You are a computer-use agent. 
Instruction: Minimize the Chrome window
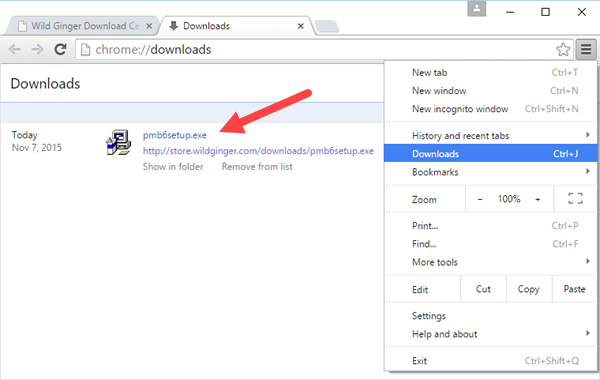[510, 12]
